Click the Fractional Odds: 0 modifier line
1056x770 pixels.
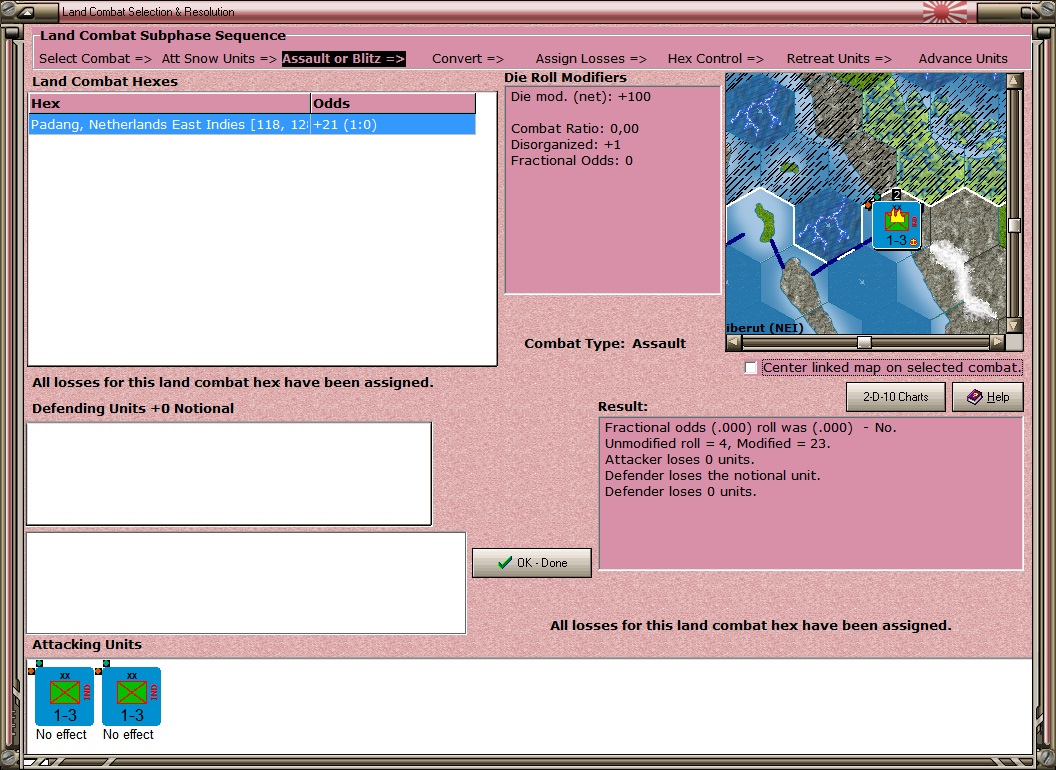point(572,161)
